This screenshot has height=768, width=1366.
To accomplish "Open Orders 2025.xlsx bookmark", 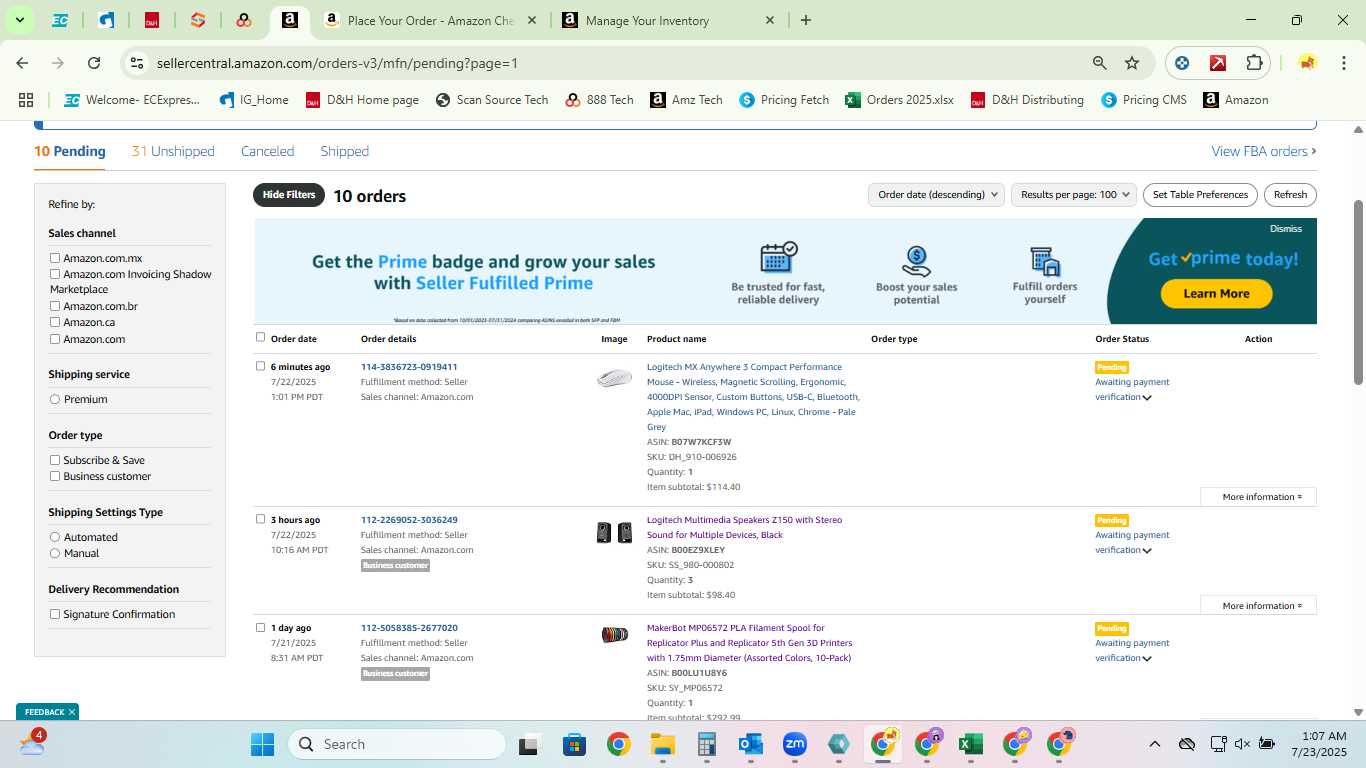I will pyautogui.click(x=899, y=100).
